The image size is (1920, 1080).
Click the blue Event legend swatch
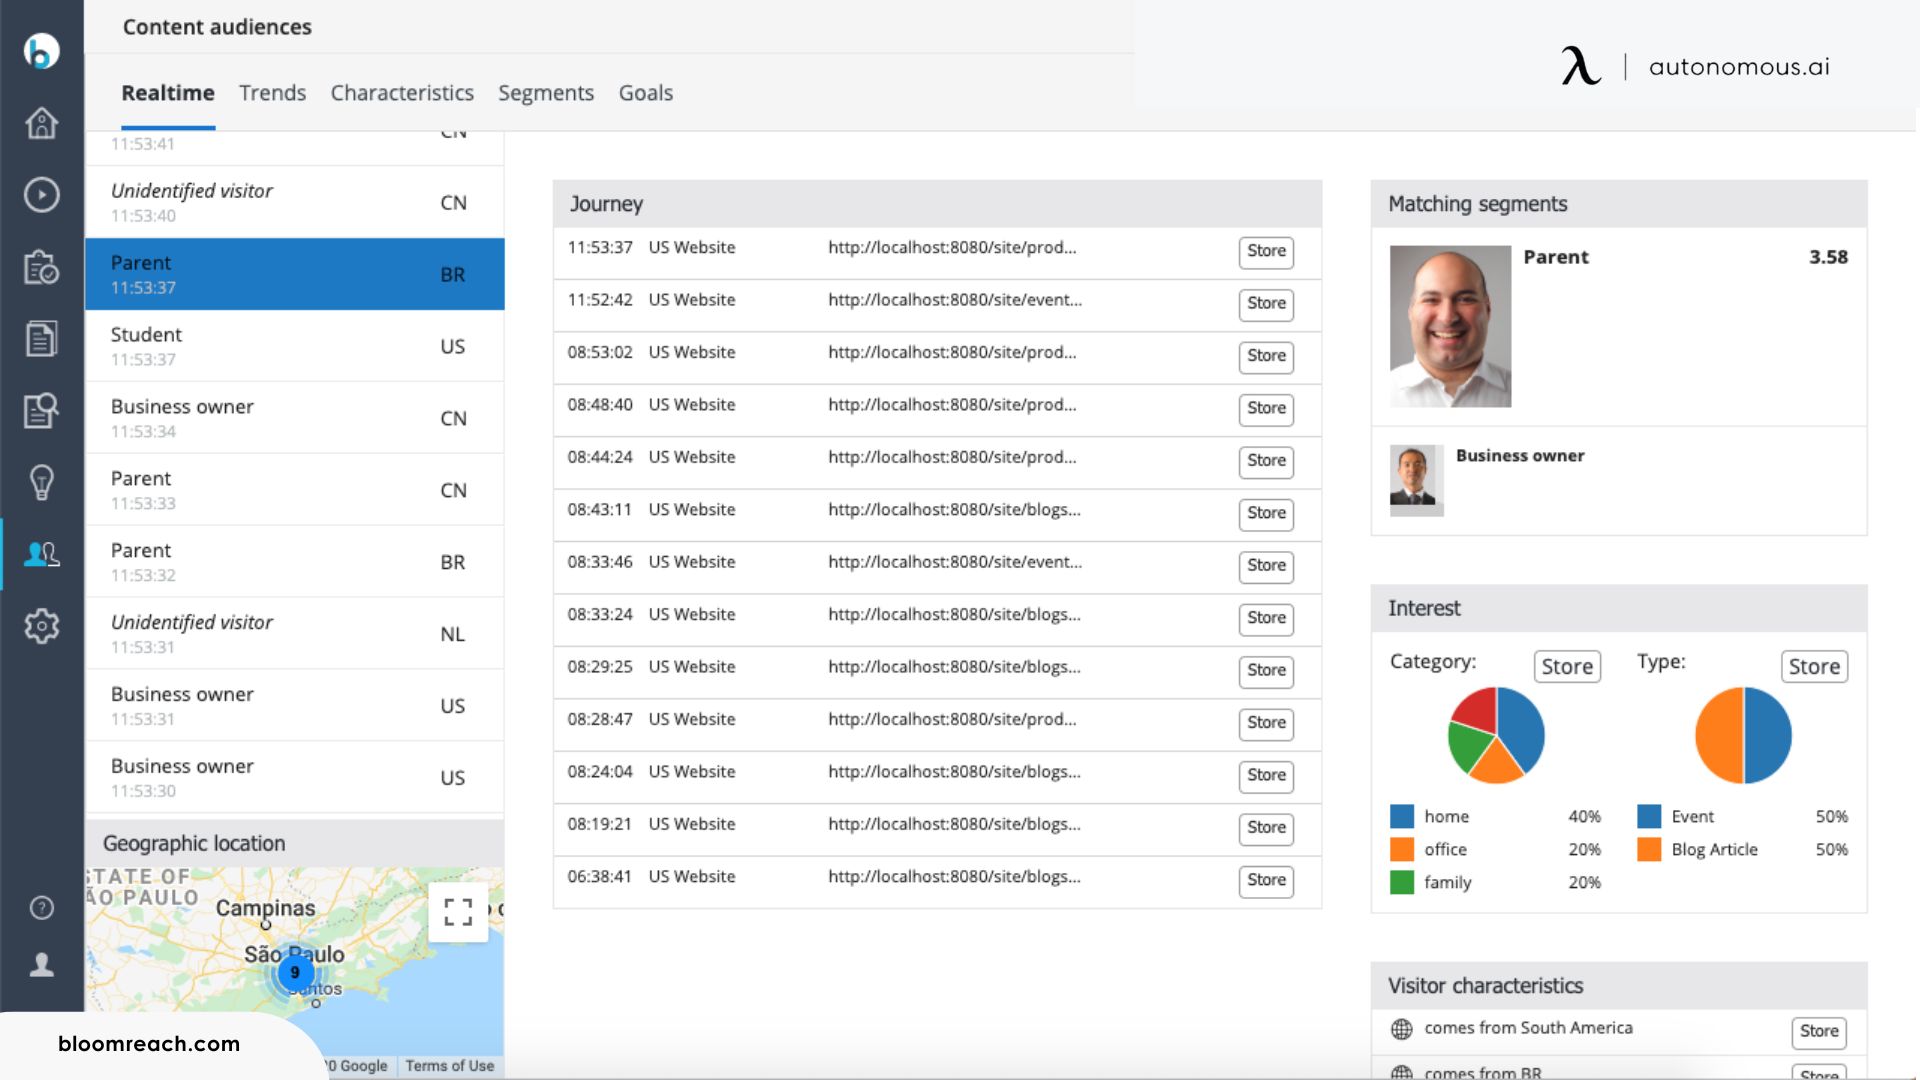tap(1649, 817)
